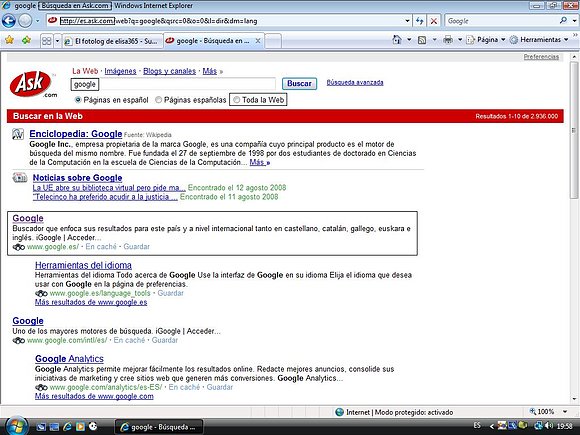Screen dimensions: 580x435
Task: Click the page vertical scrollbar thumb
Action: [574, 131]
